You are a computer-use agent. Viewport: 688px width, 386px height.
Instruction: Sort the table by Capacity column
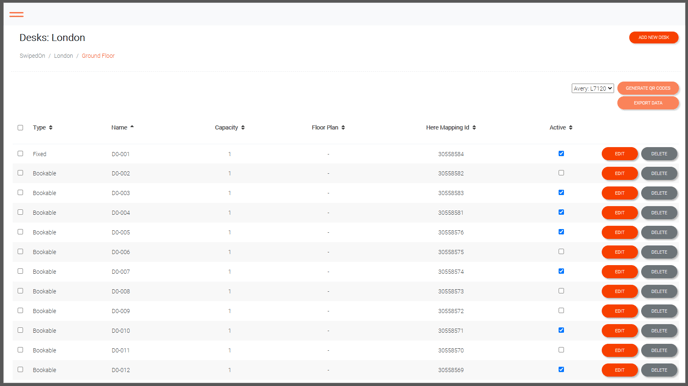229,128
